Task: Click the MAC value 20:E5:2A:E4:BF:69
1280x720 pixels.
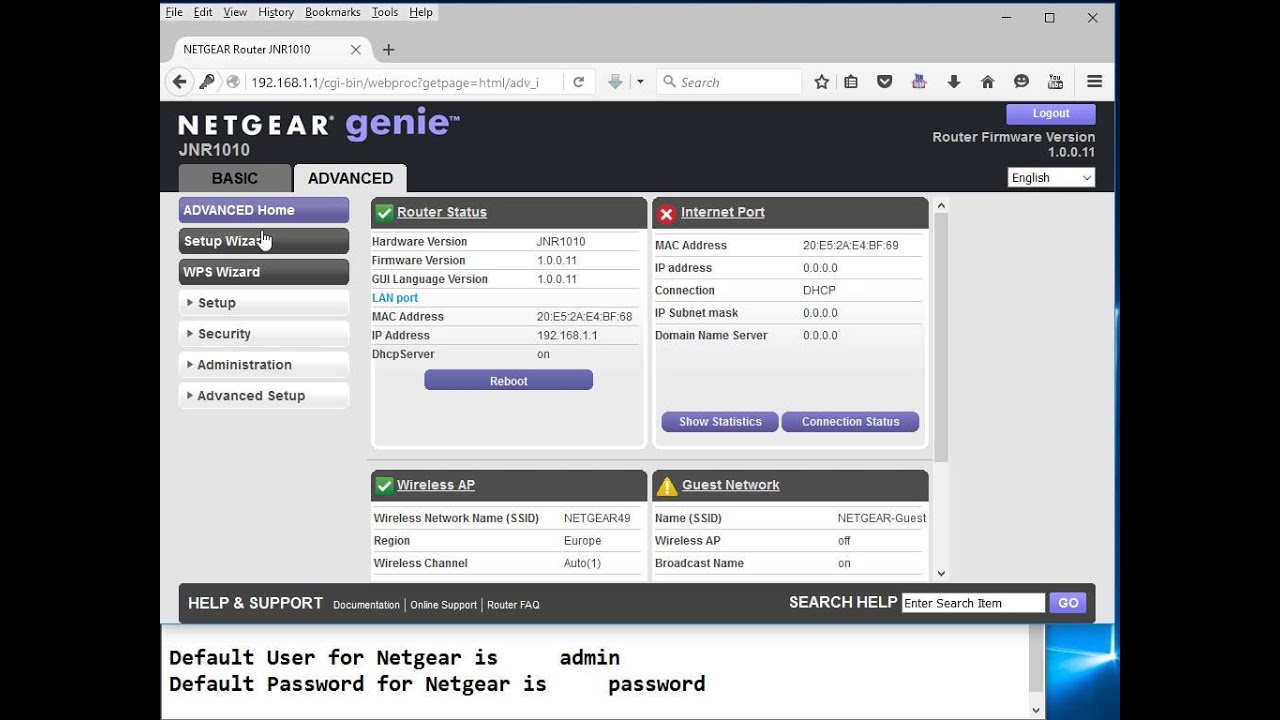Action: pyautogui.click(x=851, y=245)
